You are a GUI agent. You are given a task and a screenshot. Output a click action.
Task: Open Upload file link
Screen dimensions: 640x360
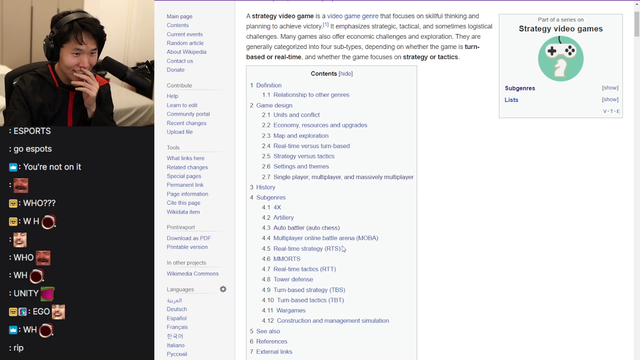coord(180,132)
